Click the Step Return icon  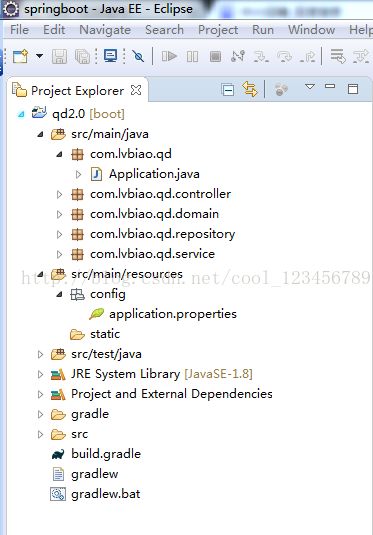(307, 56)
